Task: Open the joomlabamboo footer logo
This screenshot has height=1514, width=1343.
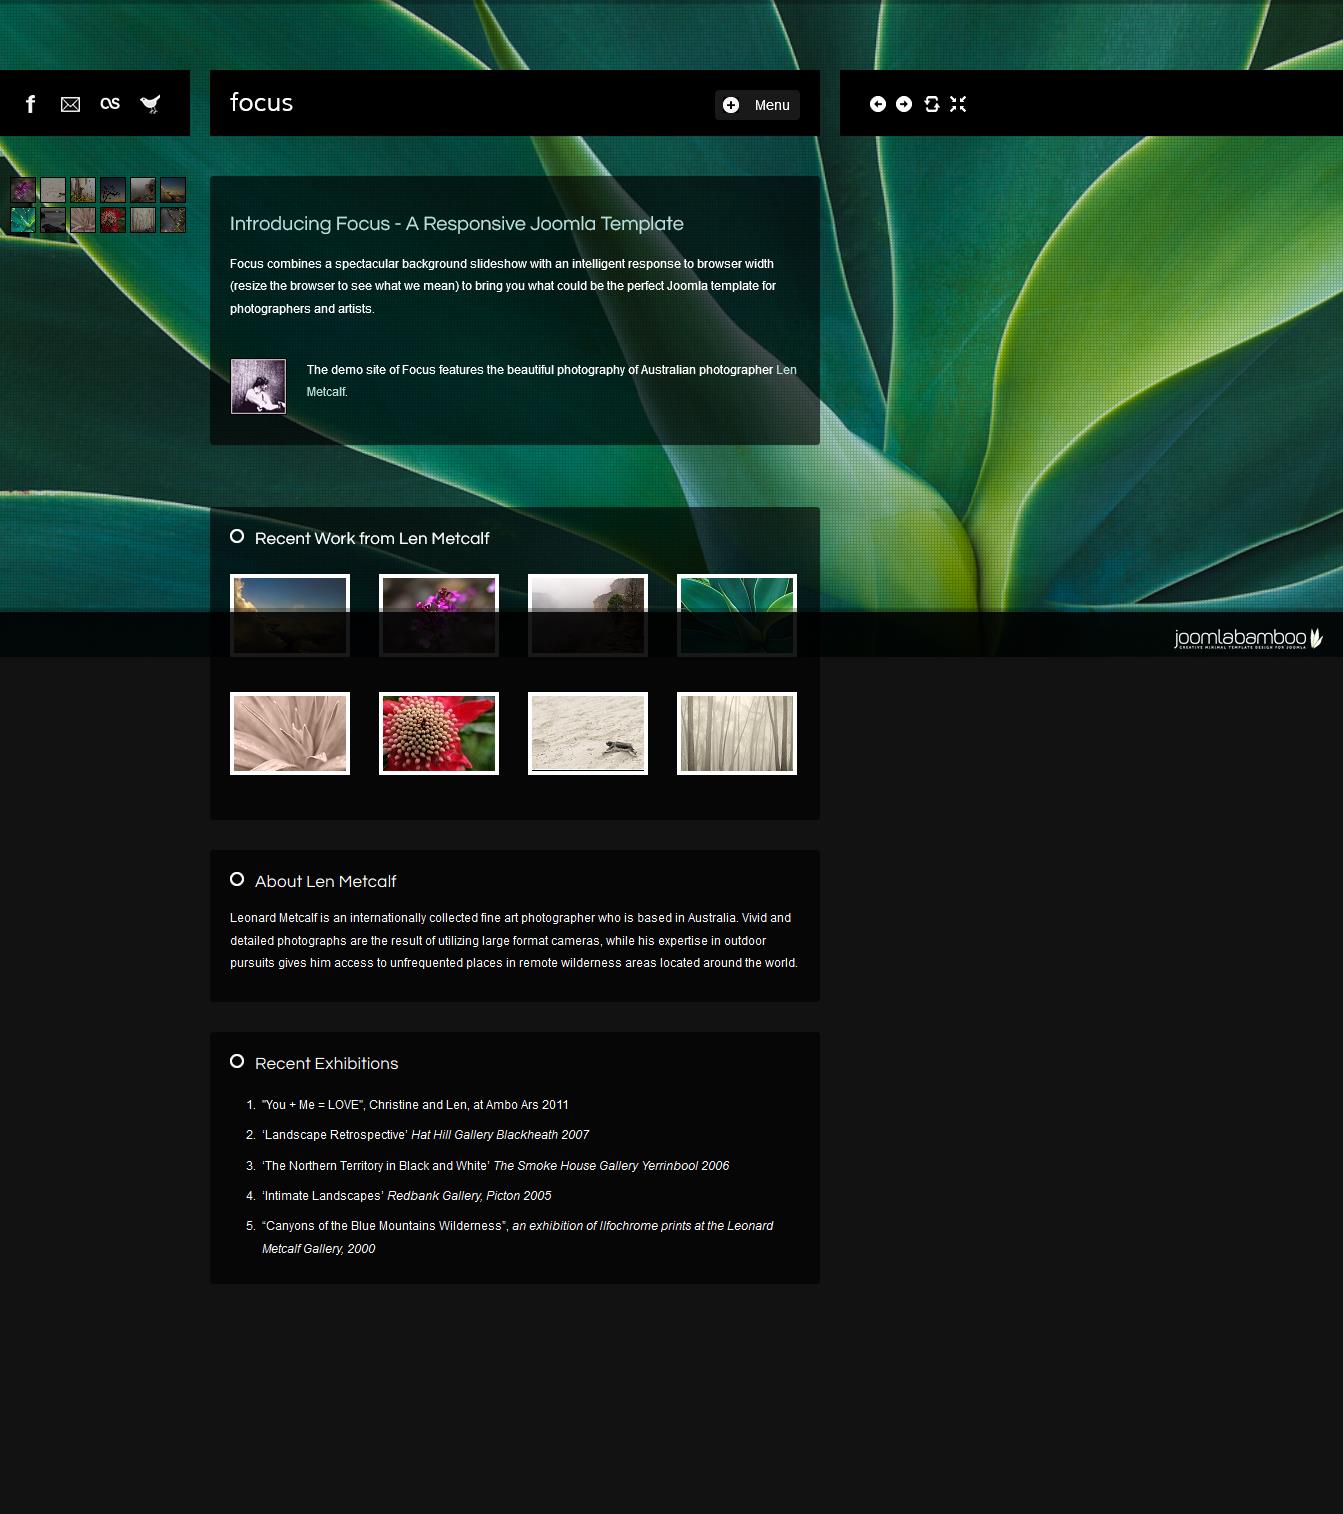Action: [x=1248, y=638]
